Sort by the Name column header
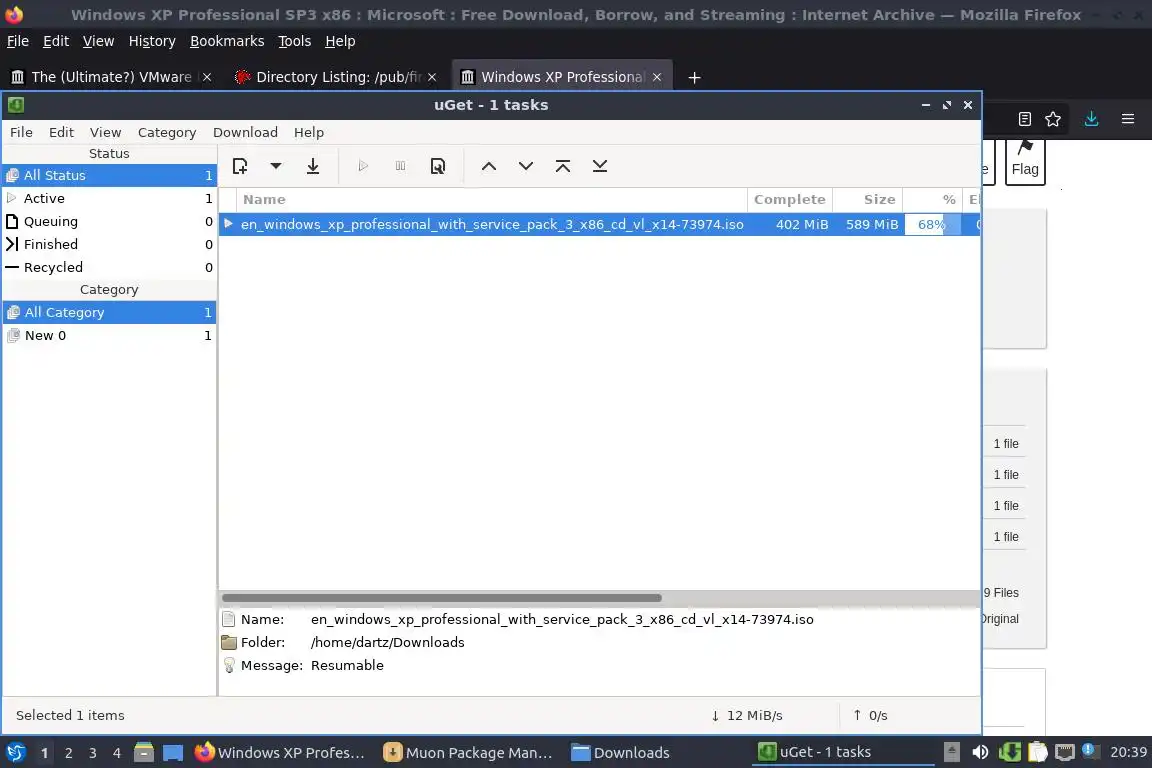Screen dimensions: 1152x768 492,199
